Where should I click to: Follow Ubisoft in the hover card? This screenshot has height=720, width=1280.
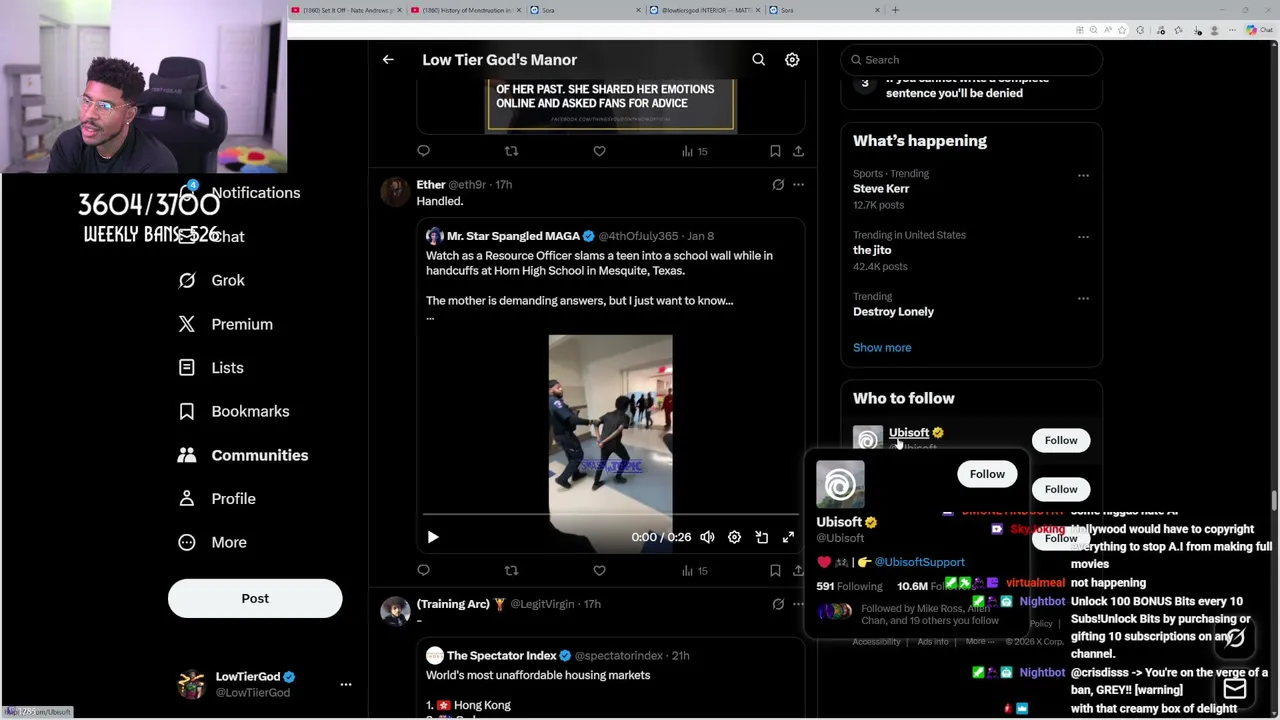987,474
